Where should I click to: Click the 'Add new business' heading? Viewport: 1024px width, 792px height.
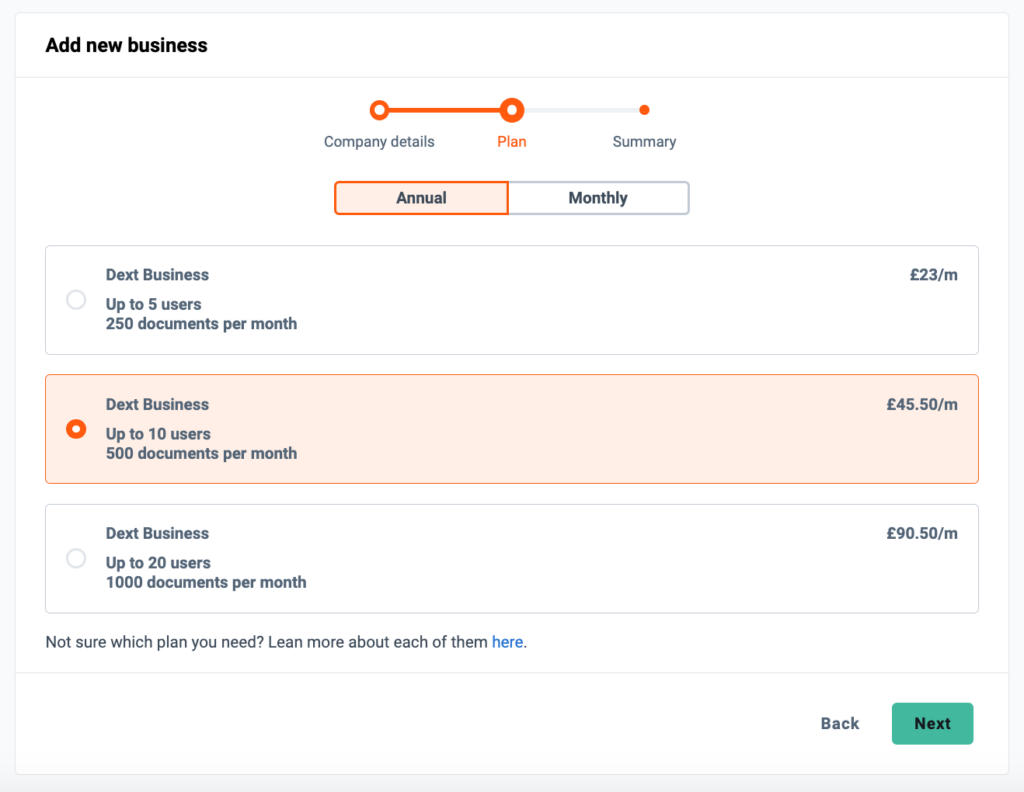pos(127,45)
